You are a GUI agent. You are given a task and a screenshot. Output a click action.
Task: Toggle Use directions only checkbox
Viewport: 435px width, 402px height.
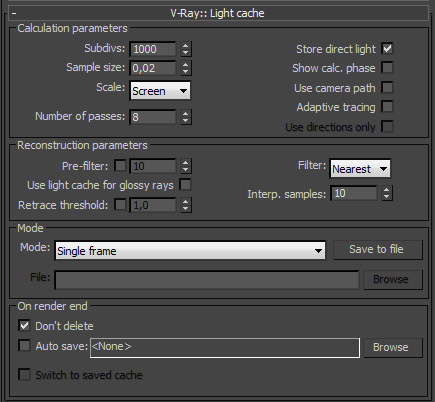[387, 127]
